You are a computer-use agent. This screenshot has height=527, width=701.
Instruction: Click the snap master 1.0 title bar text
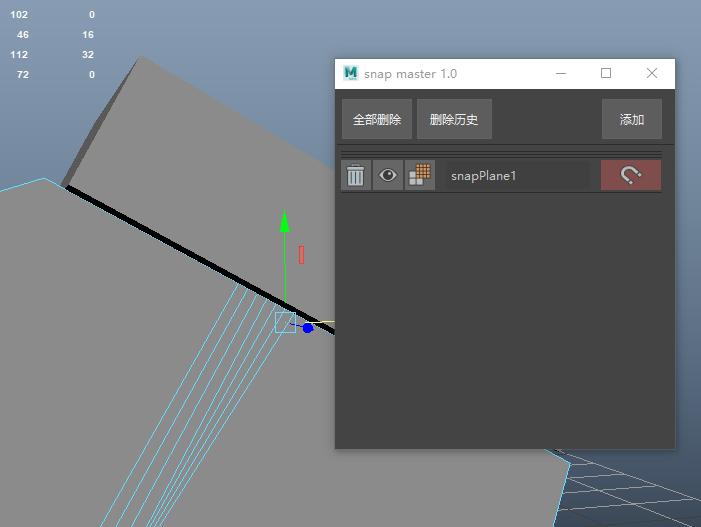pyautogui.click(x=411, y=74)
